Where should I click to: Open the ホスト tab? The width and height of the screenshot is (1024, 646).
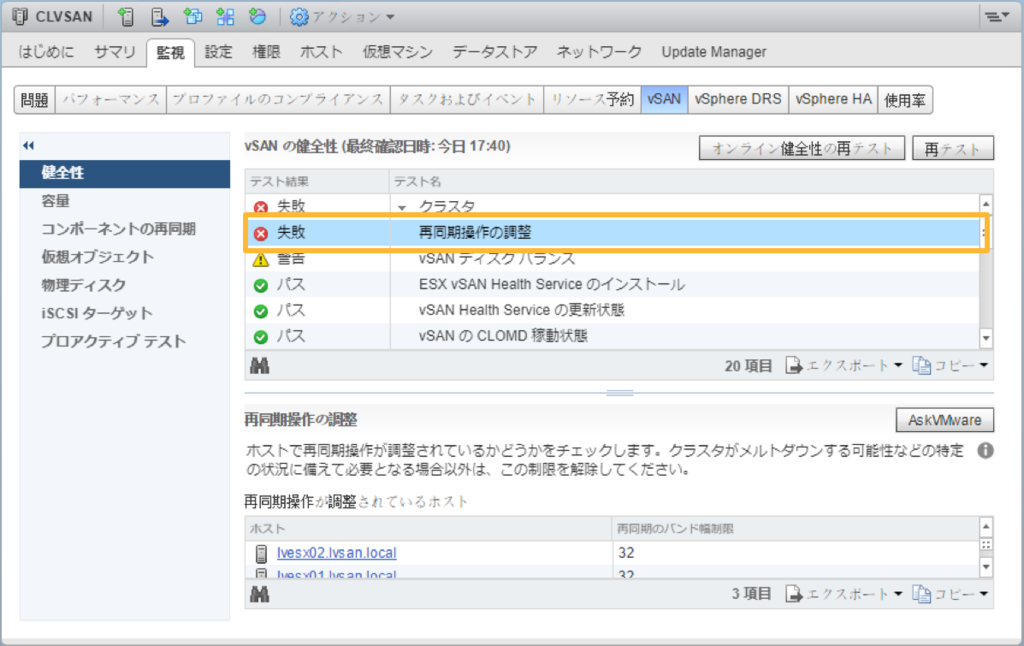tap(321, 52)
